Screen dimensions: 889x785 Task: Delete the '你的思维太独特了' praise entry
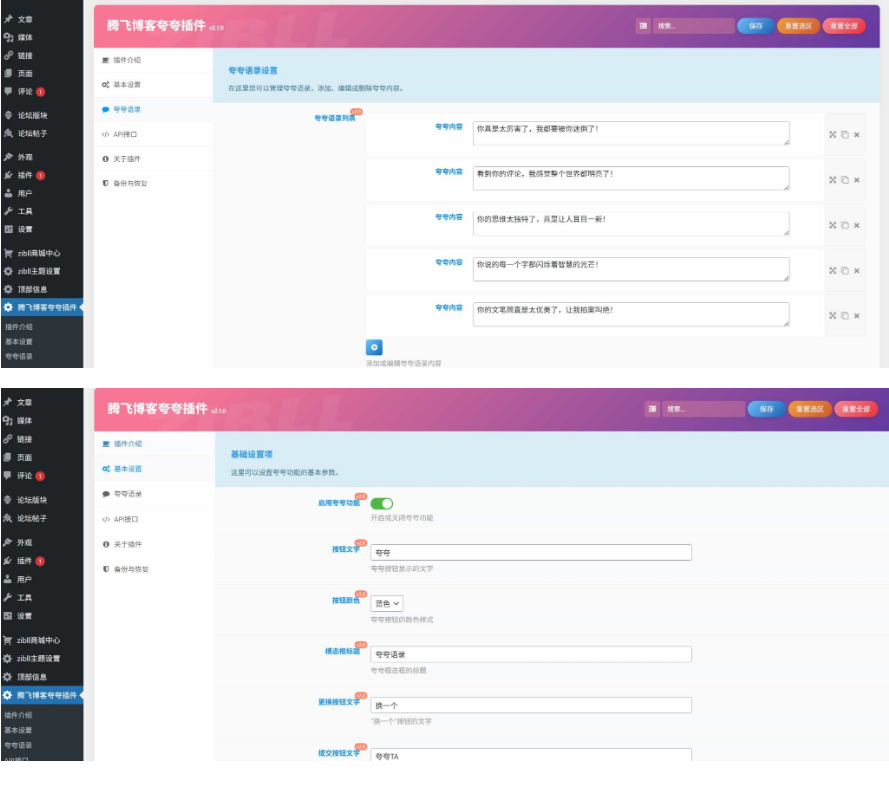click(x=857, y=225)
